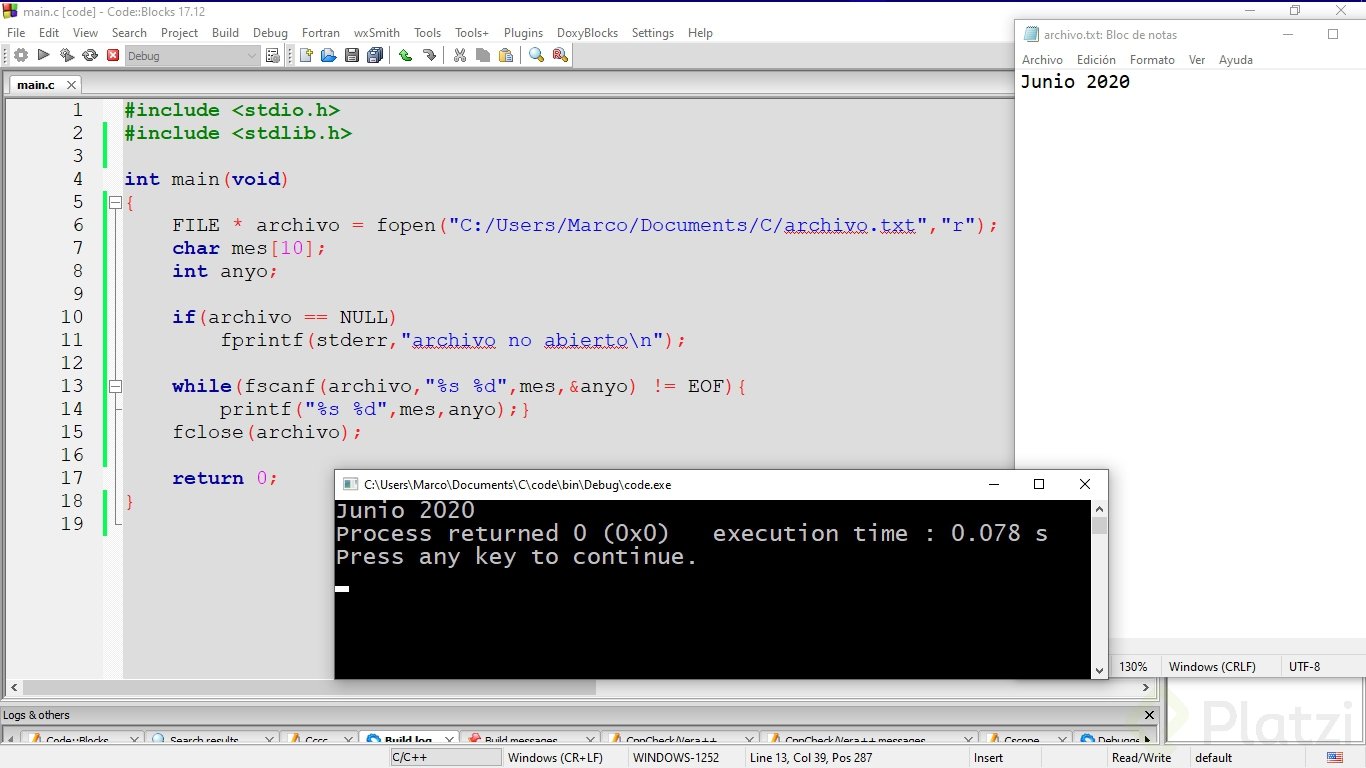
Task: Open the Debug build target dropdown
Action: [192, 56]
